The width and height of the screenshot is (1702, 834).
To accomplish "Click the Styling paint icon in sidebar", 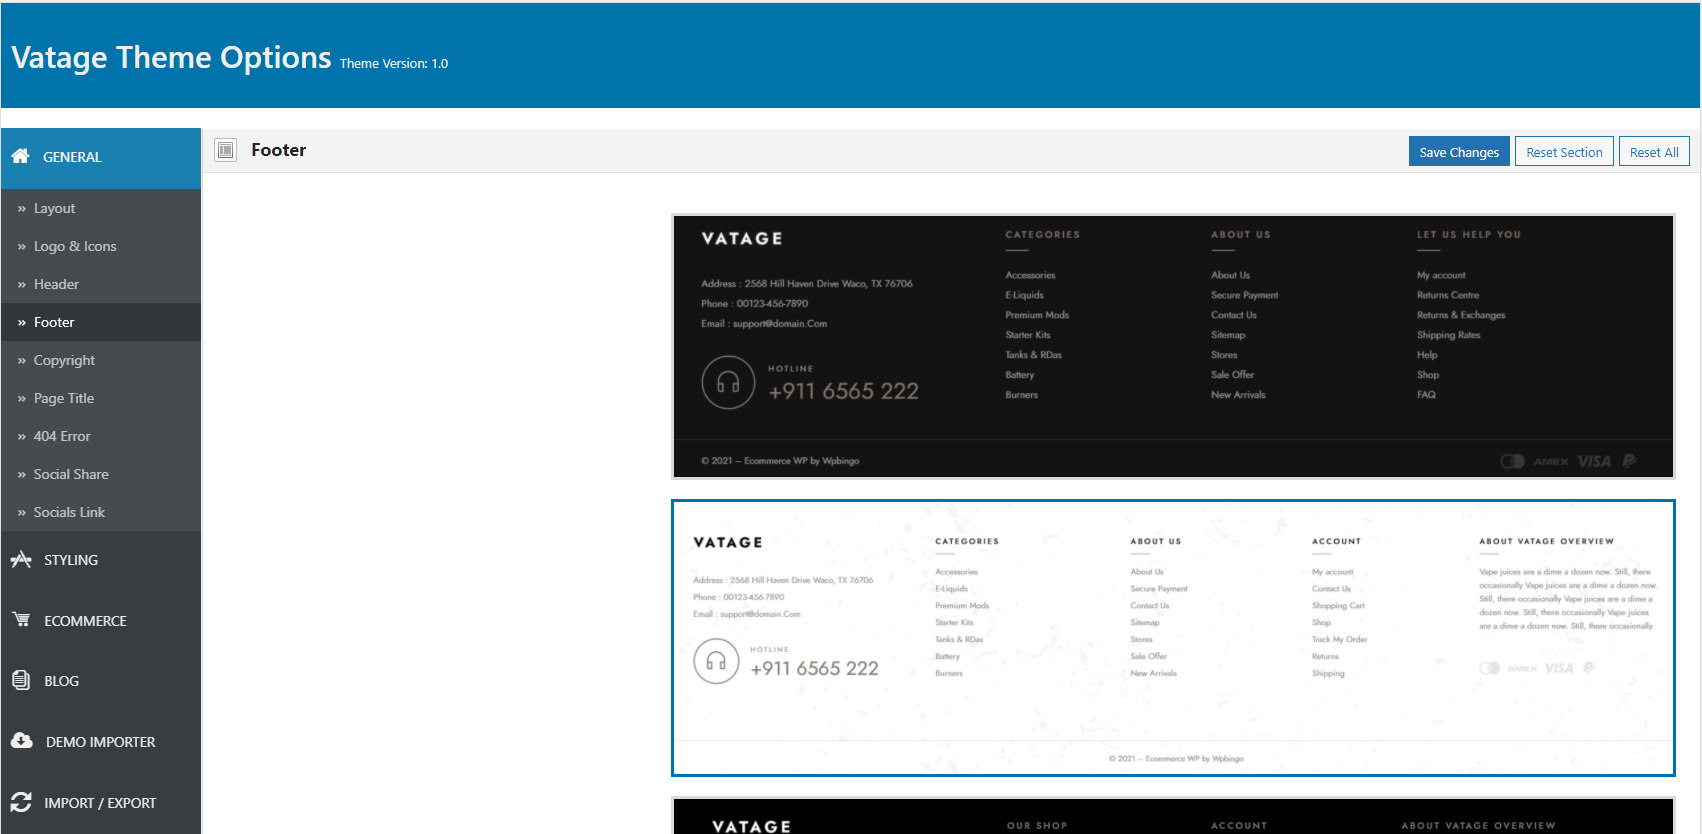I will coord(21,559).
